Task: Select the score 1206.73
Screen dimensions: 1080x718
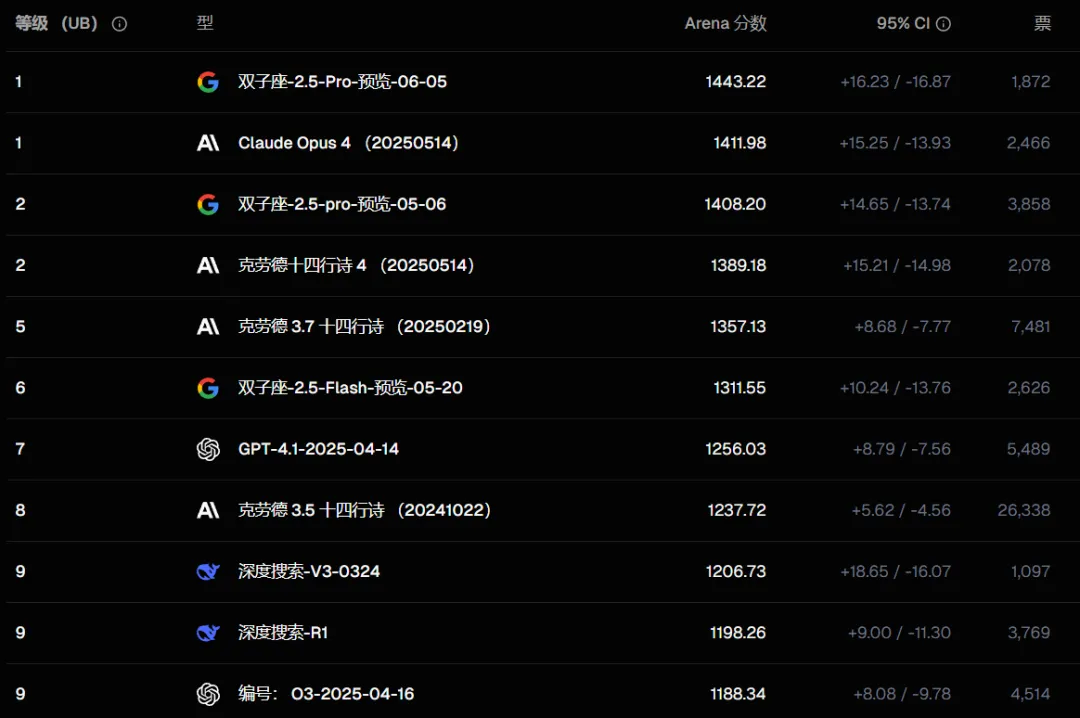Action: click(x=736, y=571)
